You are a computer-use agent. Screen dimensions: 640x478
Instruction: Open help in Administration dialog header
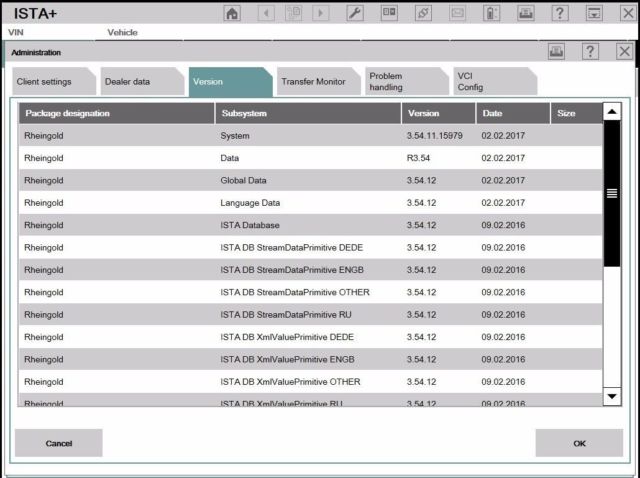point(591,51)
